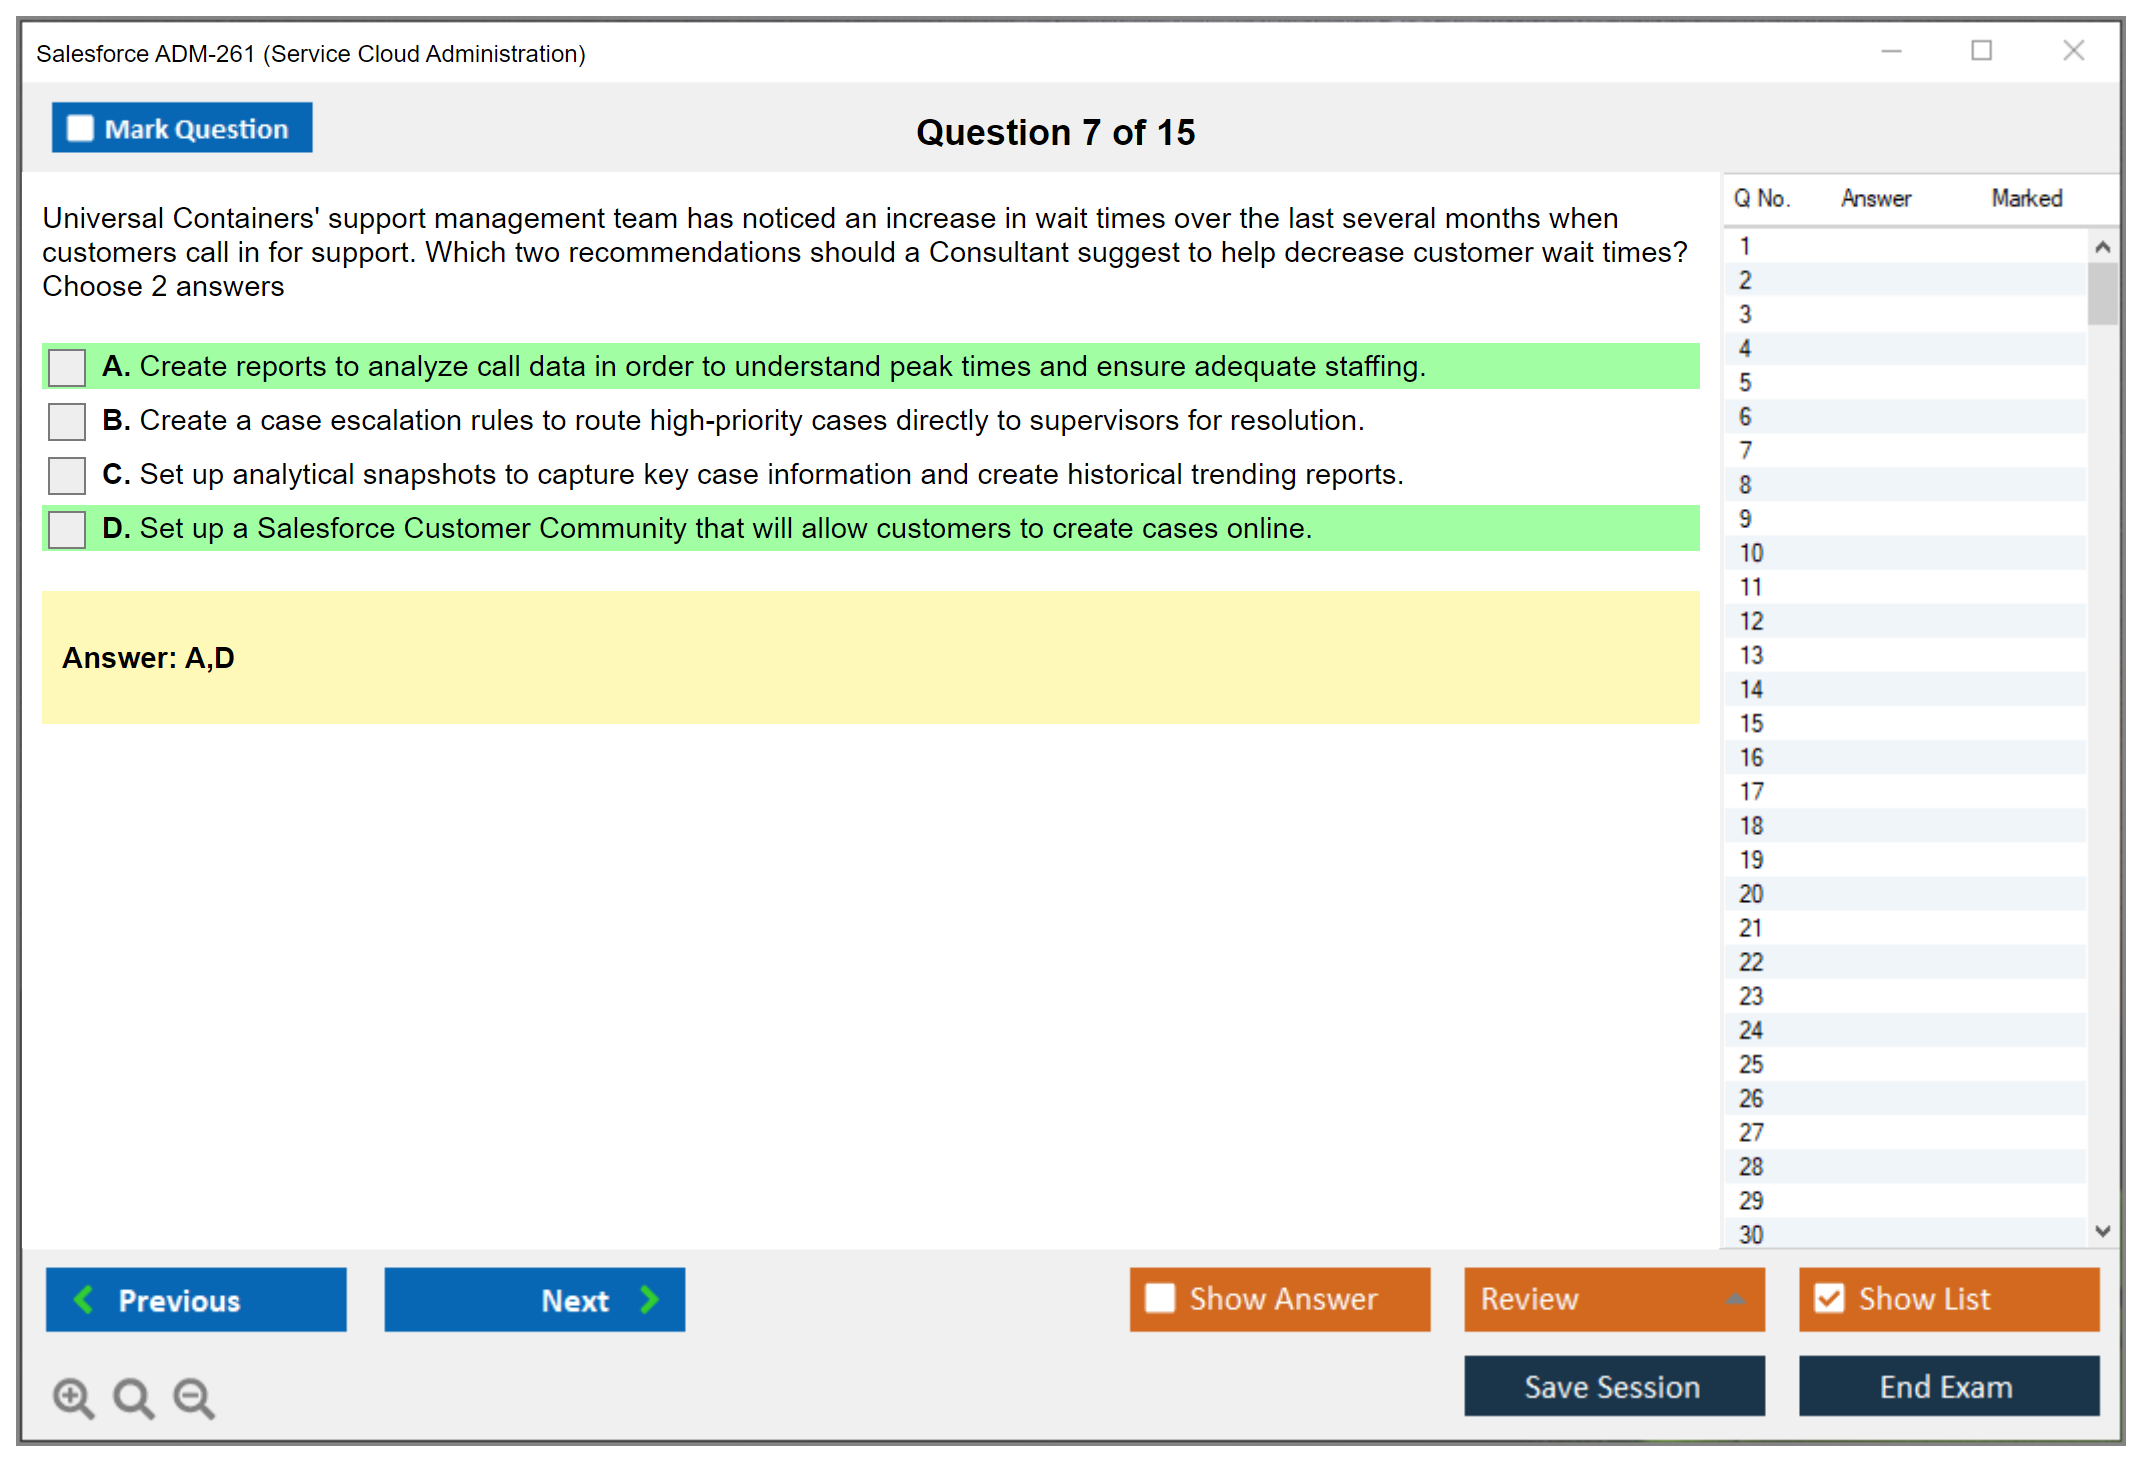Disable the Show List toggle
This screenshot has height=1470, width=2150.
[1830, 1298]
